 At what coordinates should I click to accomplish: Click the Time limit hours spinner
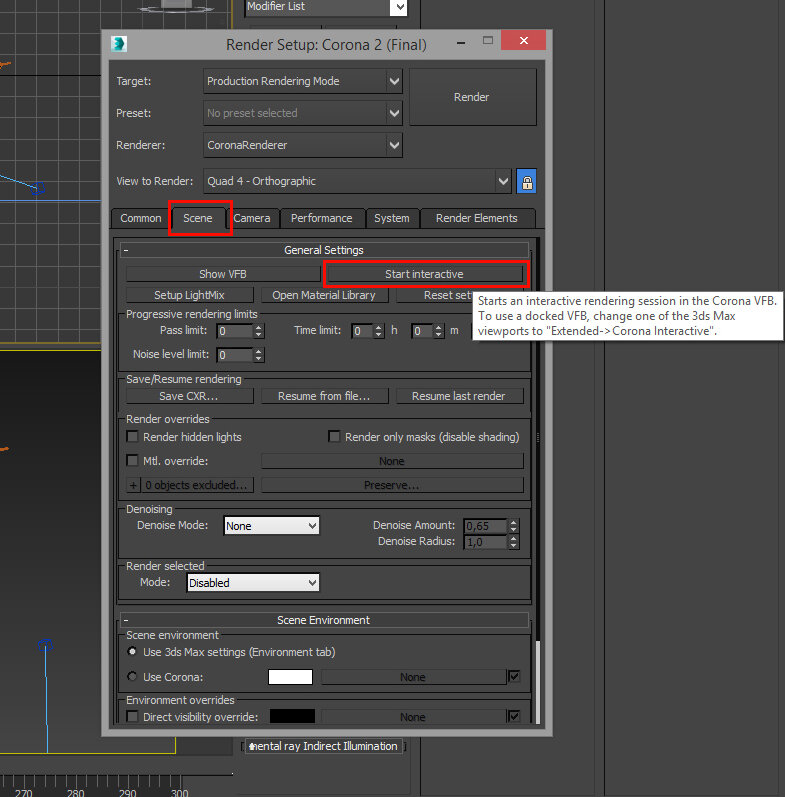click(379, 331)
